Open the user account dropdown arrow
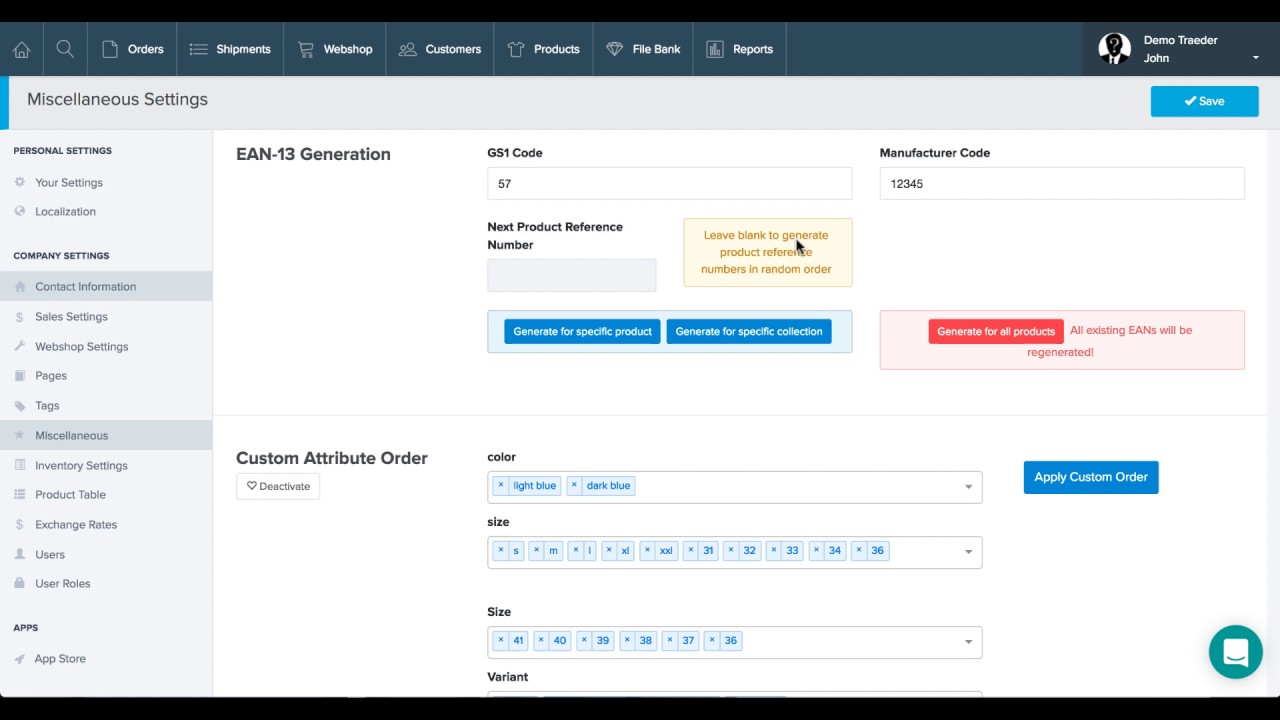Viewport: 1280px width, 720px height. coord(1256,58)
